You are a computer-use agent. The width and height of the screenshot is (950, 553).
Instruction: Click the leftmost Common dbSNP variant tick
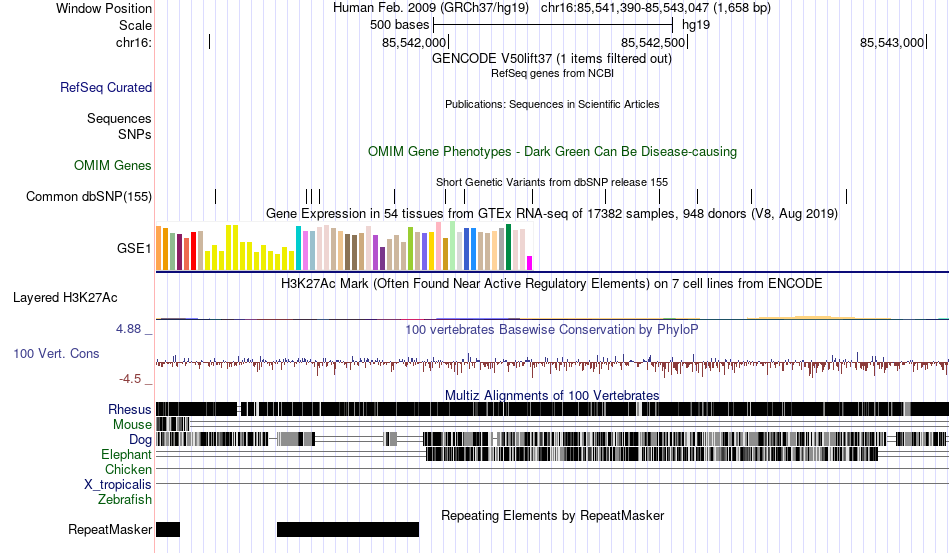[215, 196]
